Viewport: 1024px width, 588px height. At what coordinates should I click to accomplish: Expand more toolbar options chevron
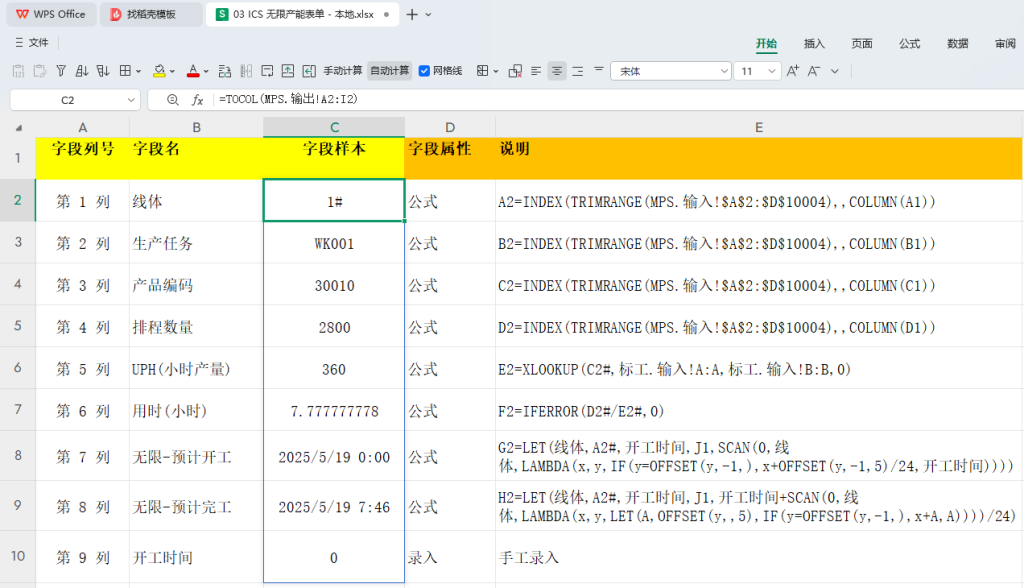pyautogui.click(x=835, y=71)
